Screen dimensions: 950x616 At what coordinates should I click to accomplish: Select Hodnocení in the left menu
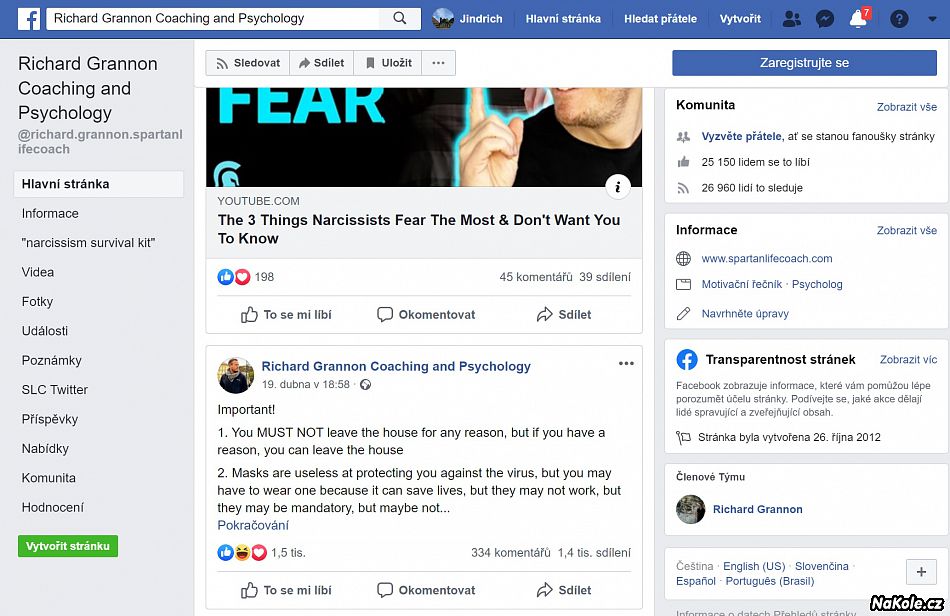[x=53, y=508]
